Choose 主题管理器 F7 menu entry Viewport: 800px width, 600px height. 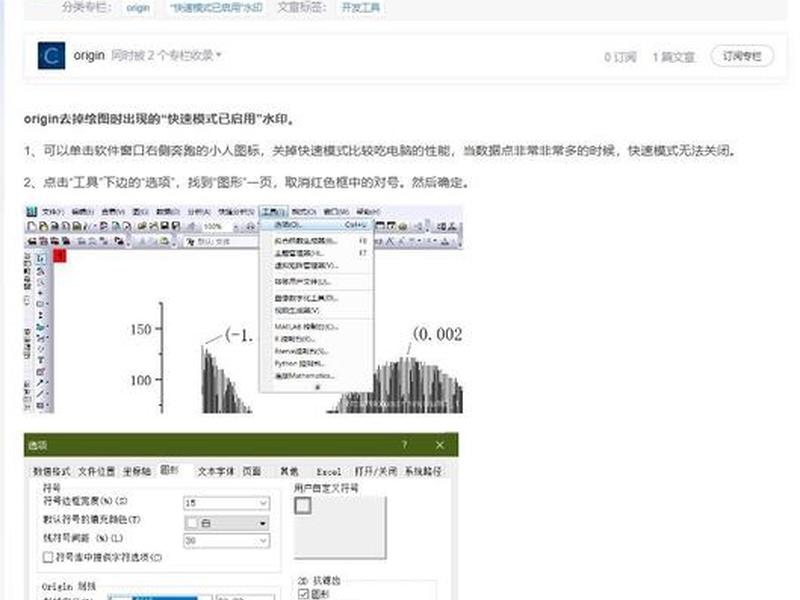317,253
